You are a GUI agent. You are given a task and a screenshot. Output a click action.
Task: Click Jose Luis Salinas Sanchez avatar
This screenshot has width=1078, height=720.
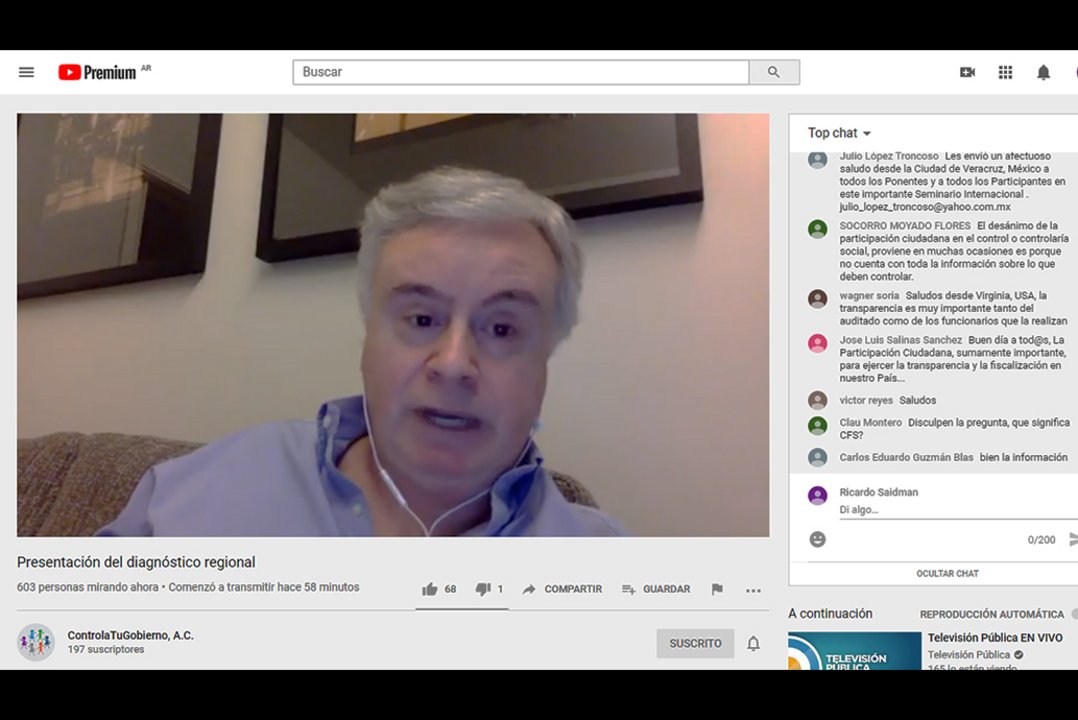(817, 343)
